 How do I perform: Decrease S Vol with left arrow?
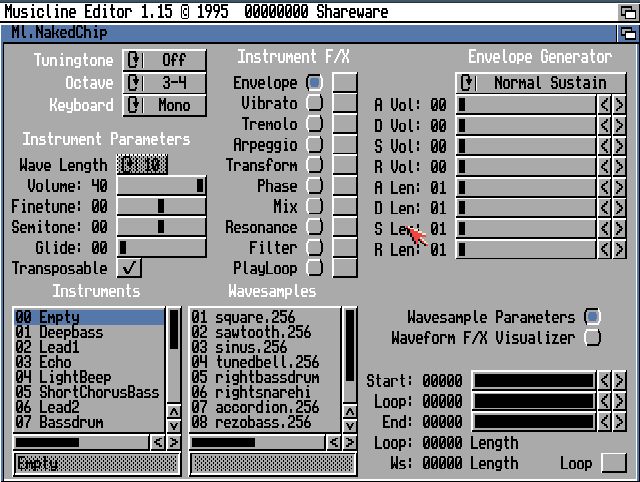click(604, 146)
